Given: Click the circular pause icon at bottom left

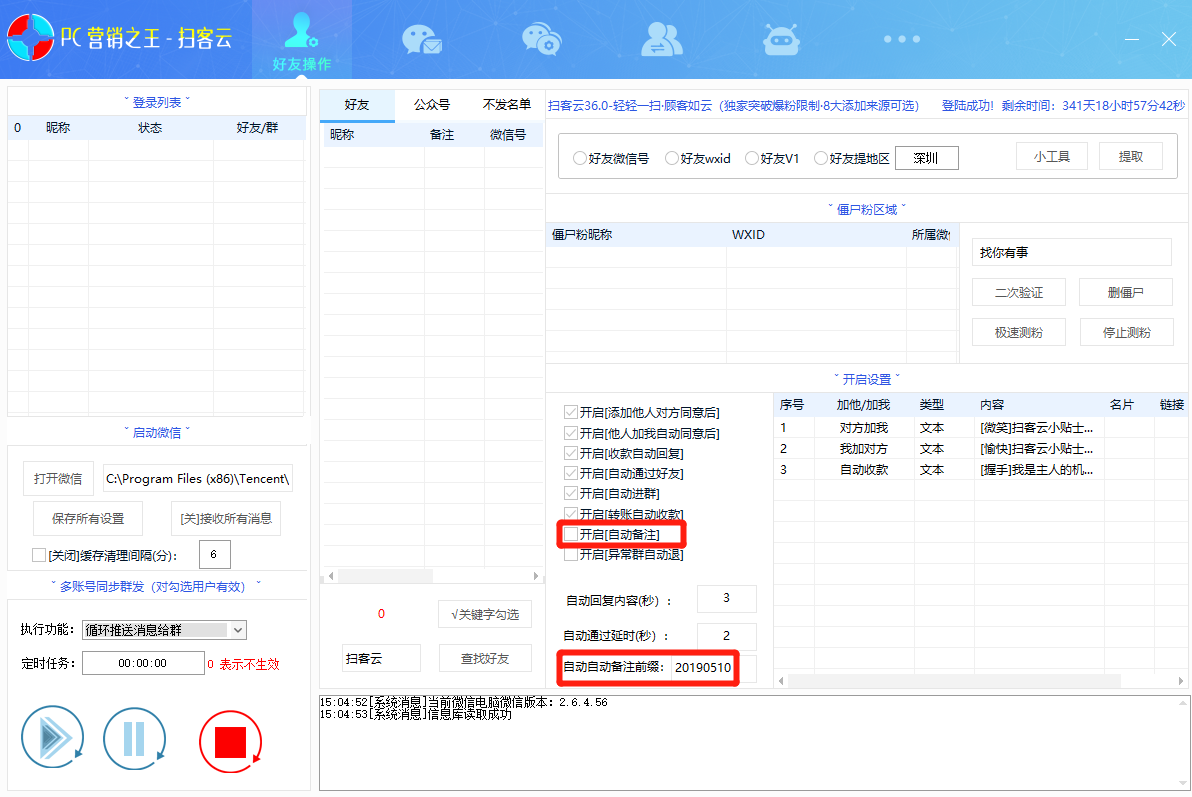Looking at the screenshot, I should pyautogui.click(x=134, y=738).
